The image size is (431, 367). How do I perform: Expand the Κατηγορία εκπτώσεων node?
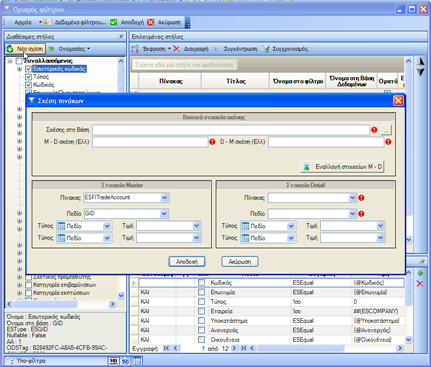19,293
